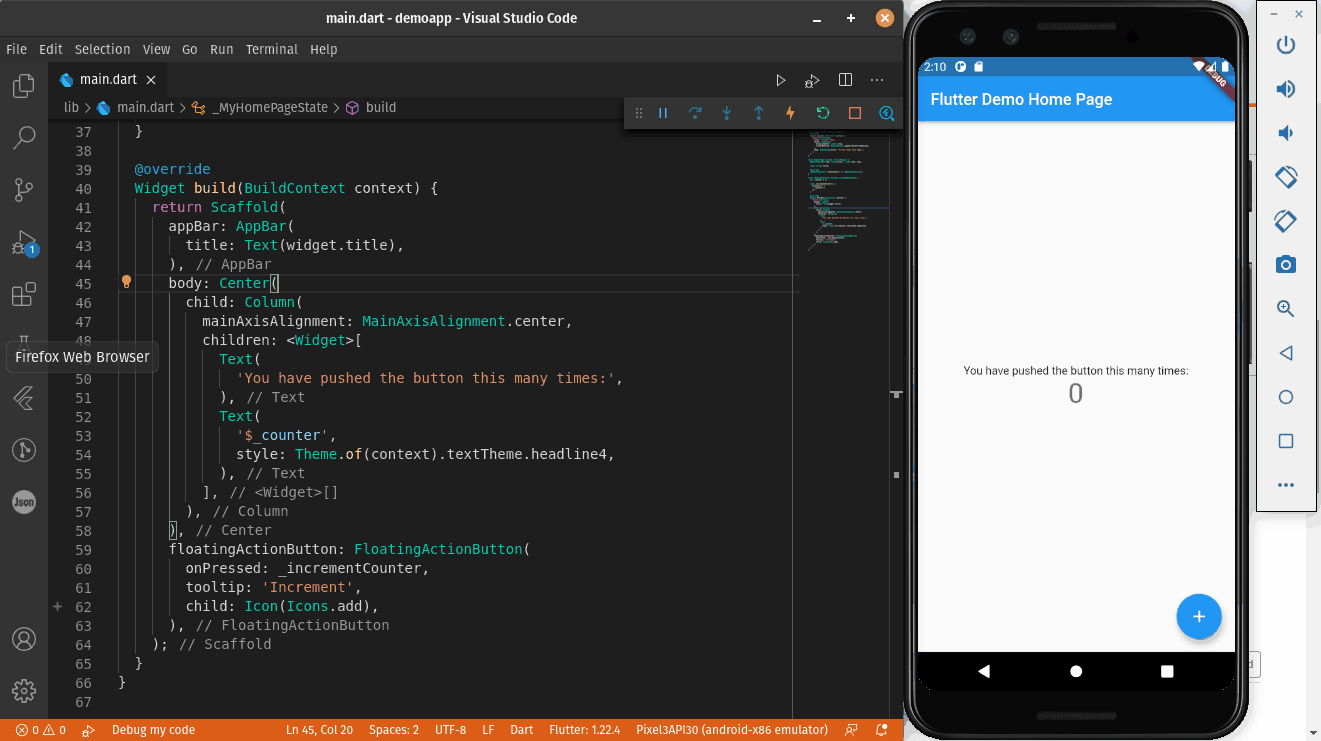Toggle split editor layout
Image resolution: width=1321 pixels, height=741 pixels.
(845, 80)
